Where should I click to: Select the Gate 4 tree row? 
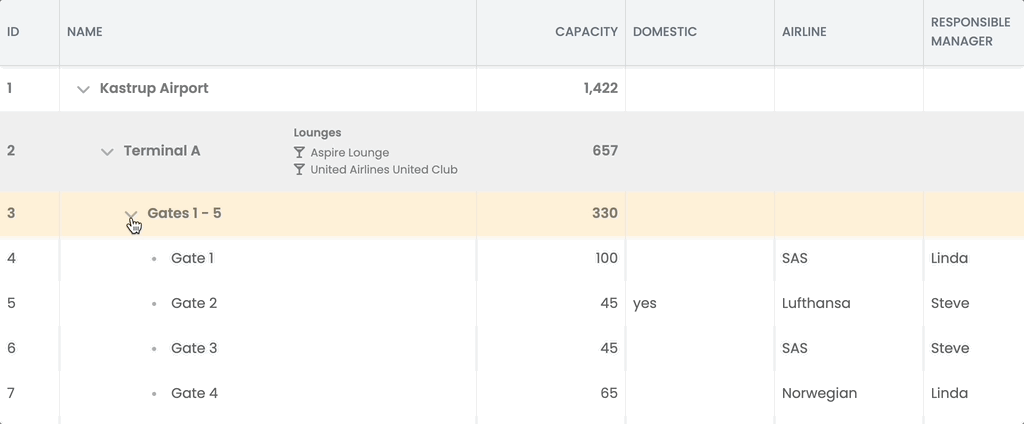tap(512, 393)
